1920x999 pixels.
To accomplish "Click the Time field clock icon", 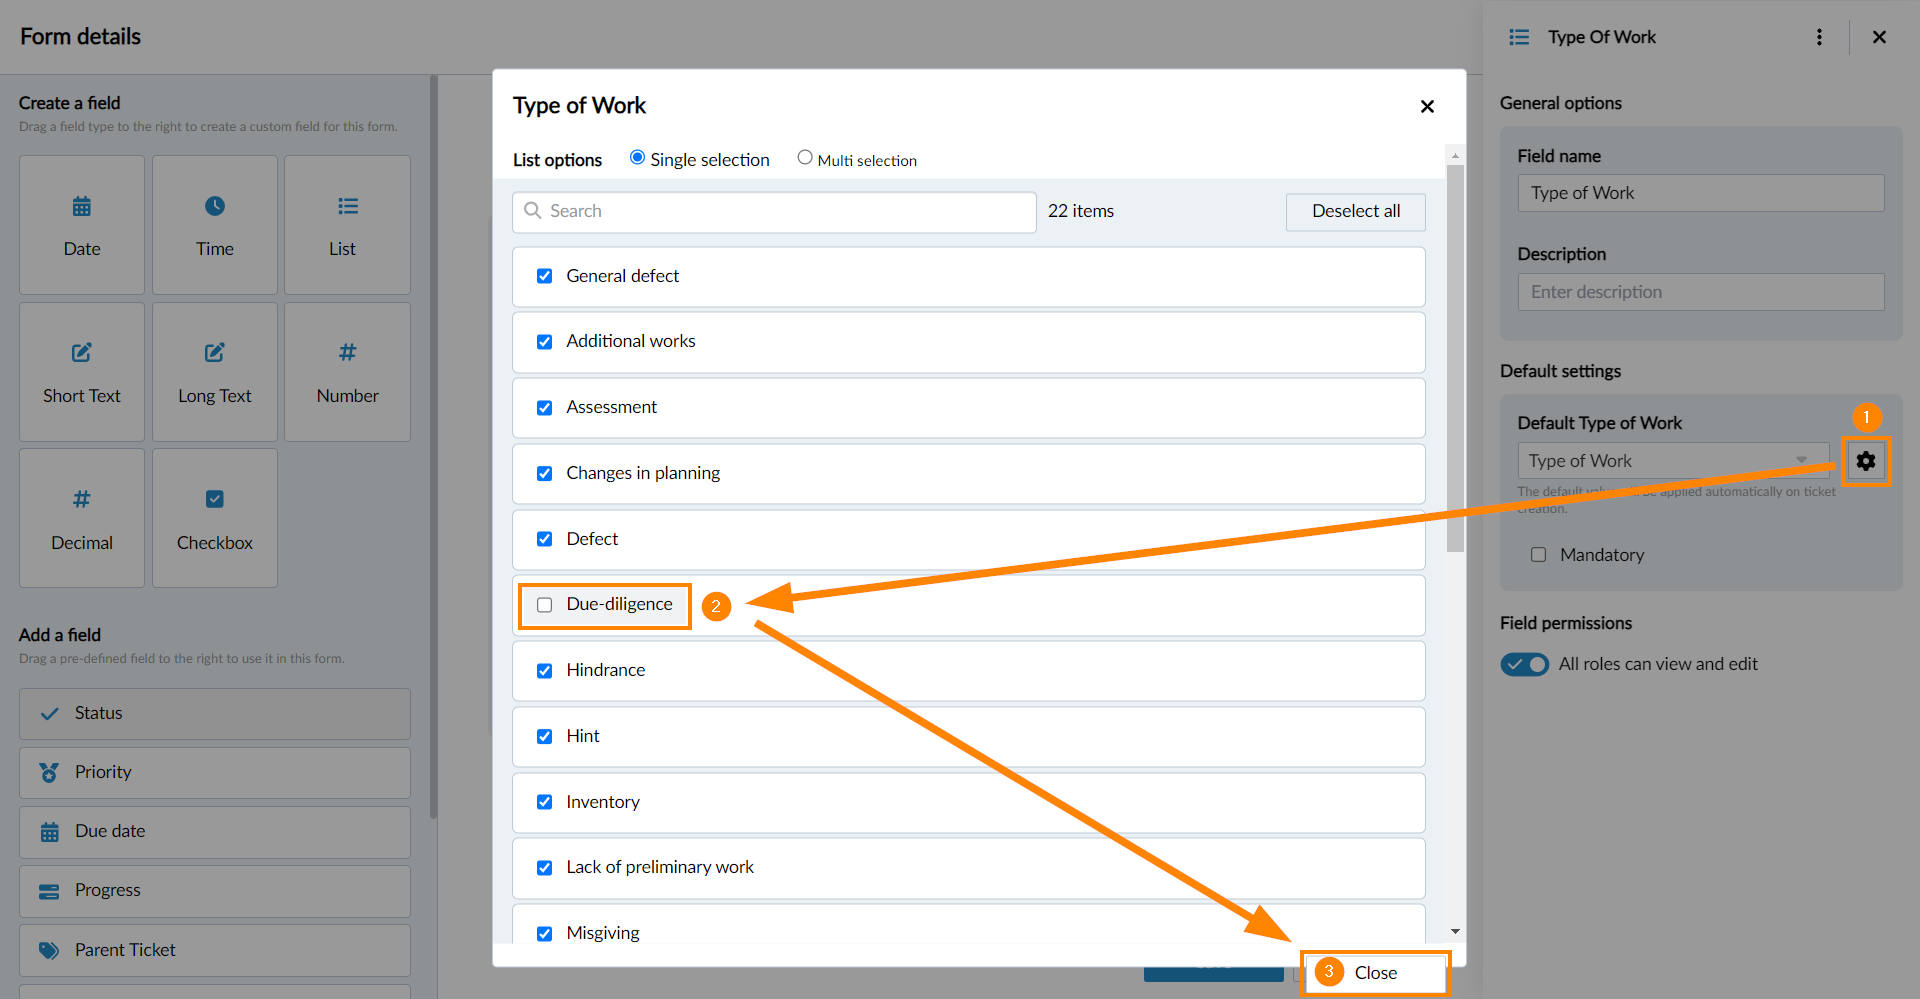I will tap(215, 207).
